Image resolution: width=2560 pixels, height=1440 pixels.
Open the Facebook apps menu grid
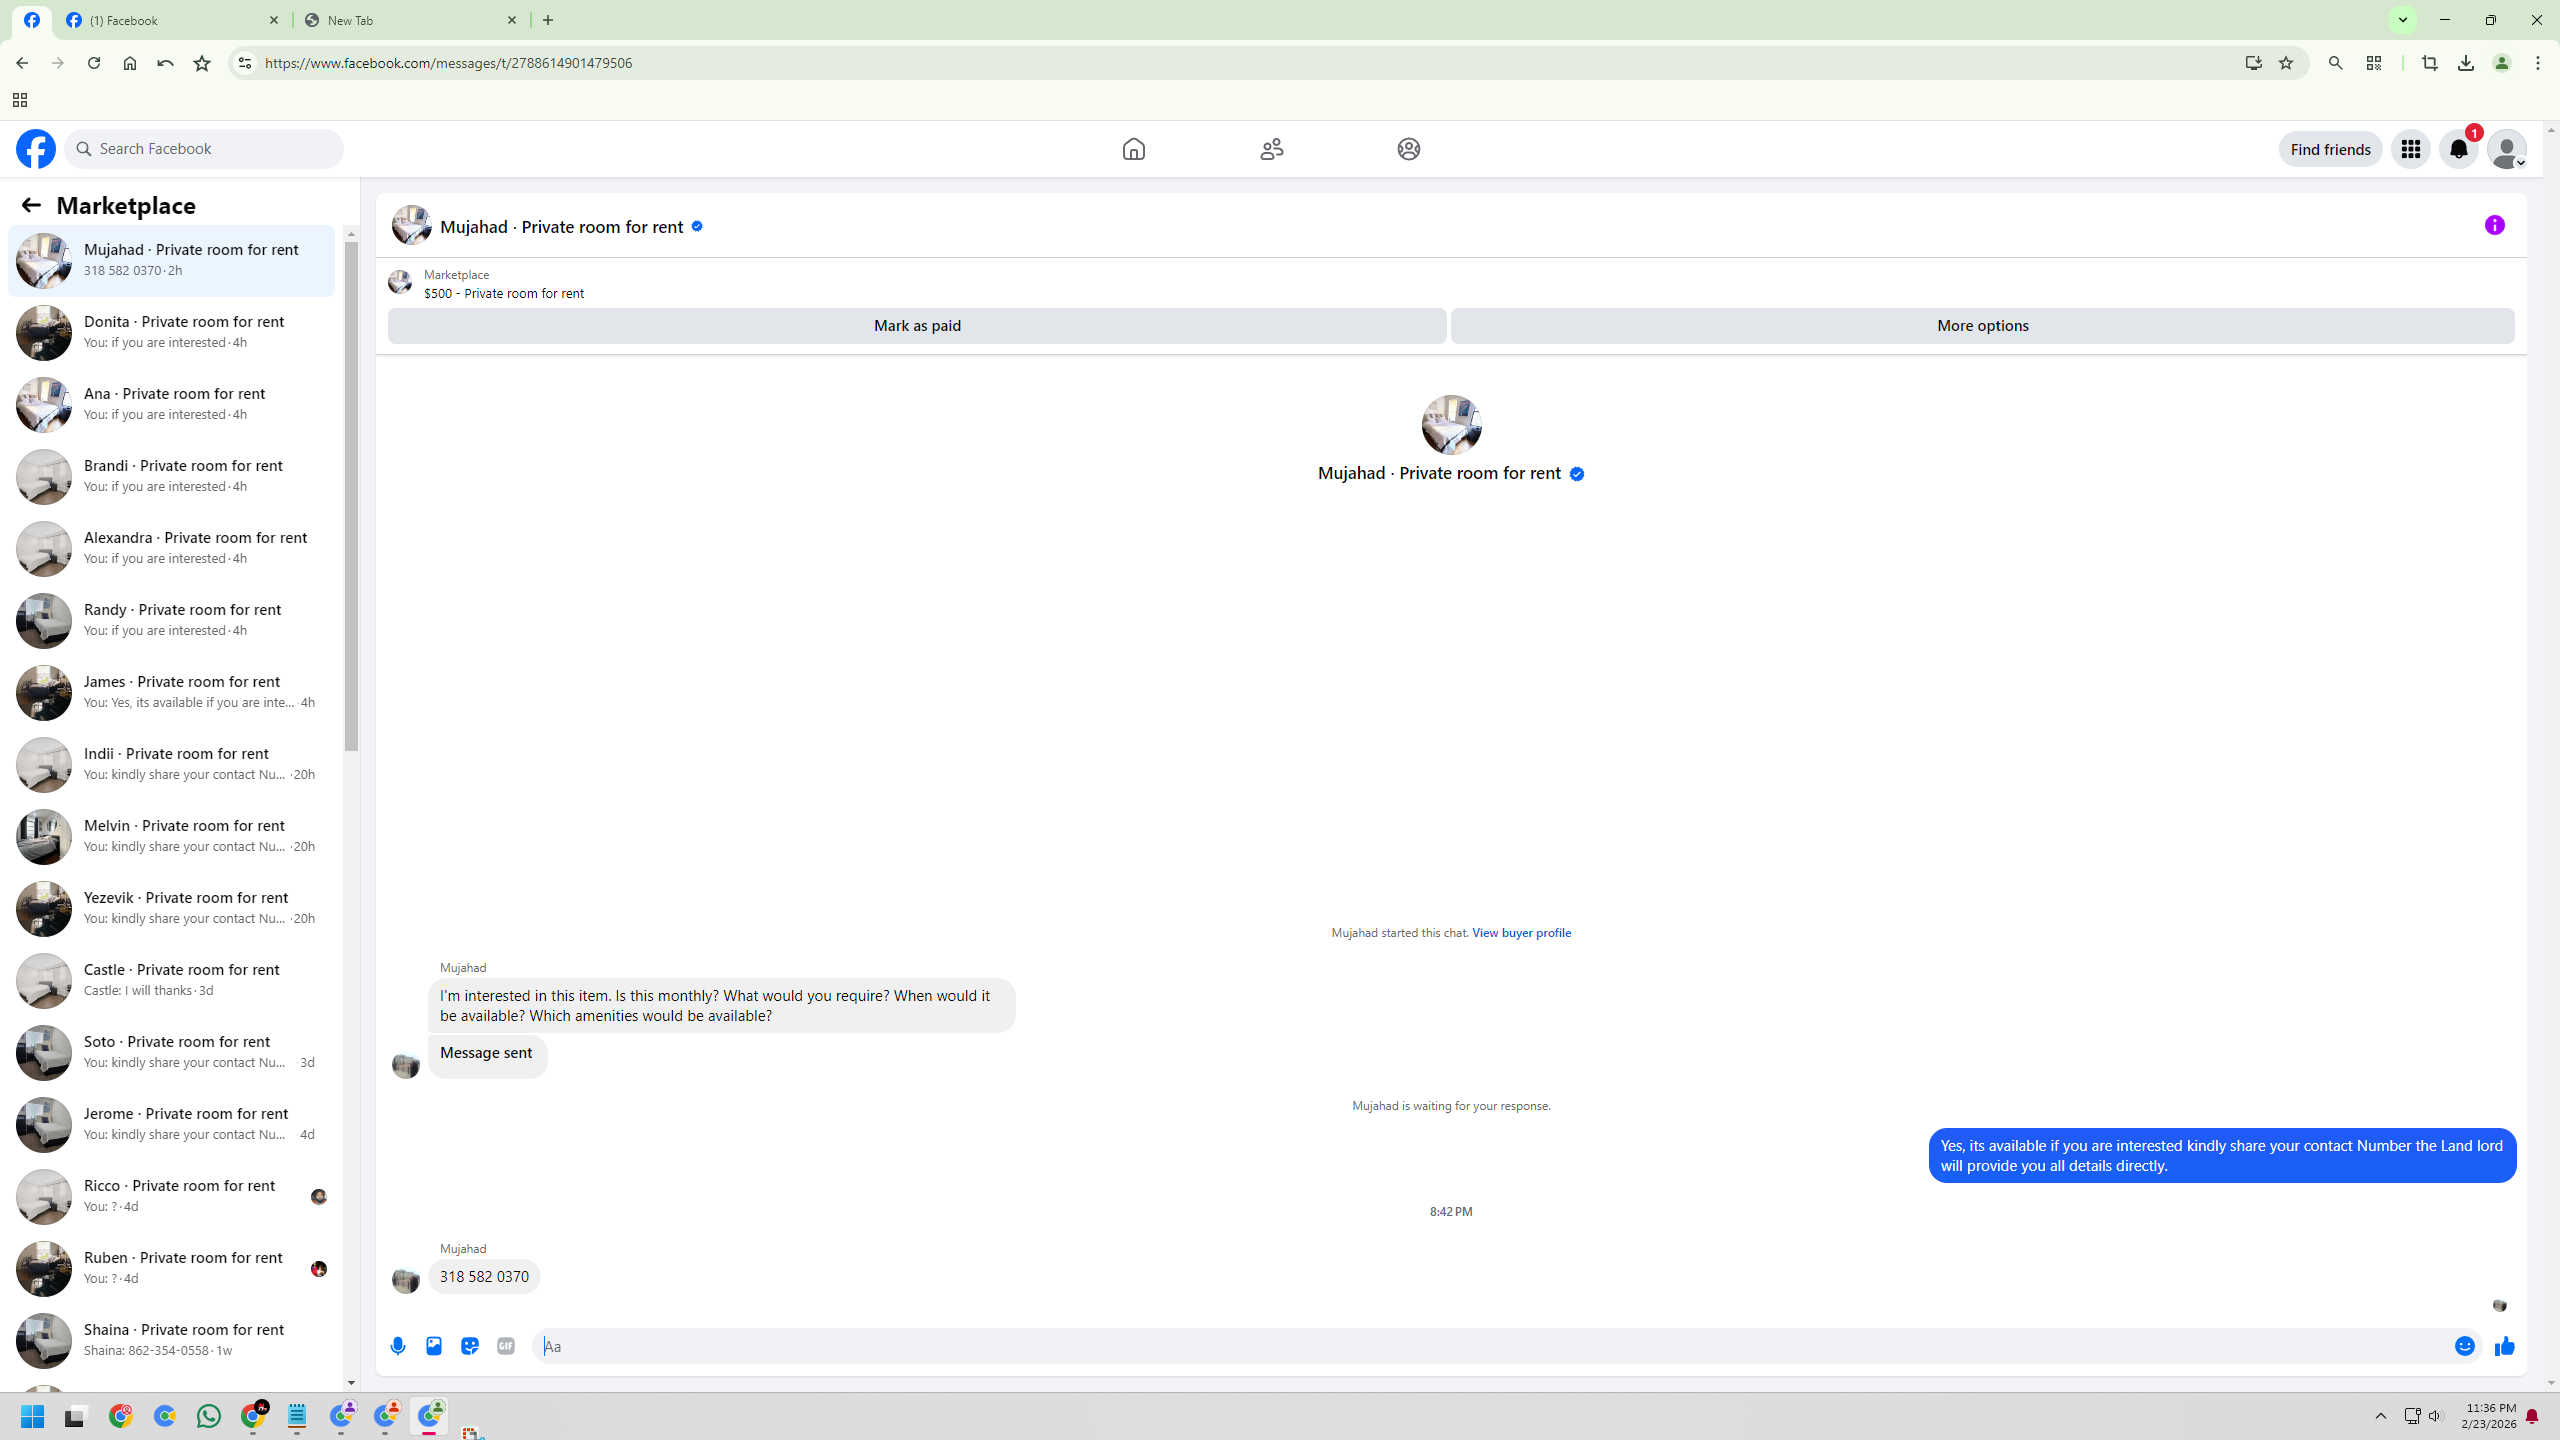[x=2410, y=149]
